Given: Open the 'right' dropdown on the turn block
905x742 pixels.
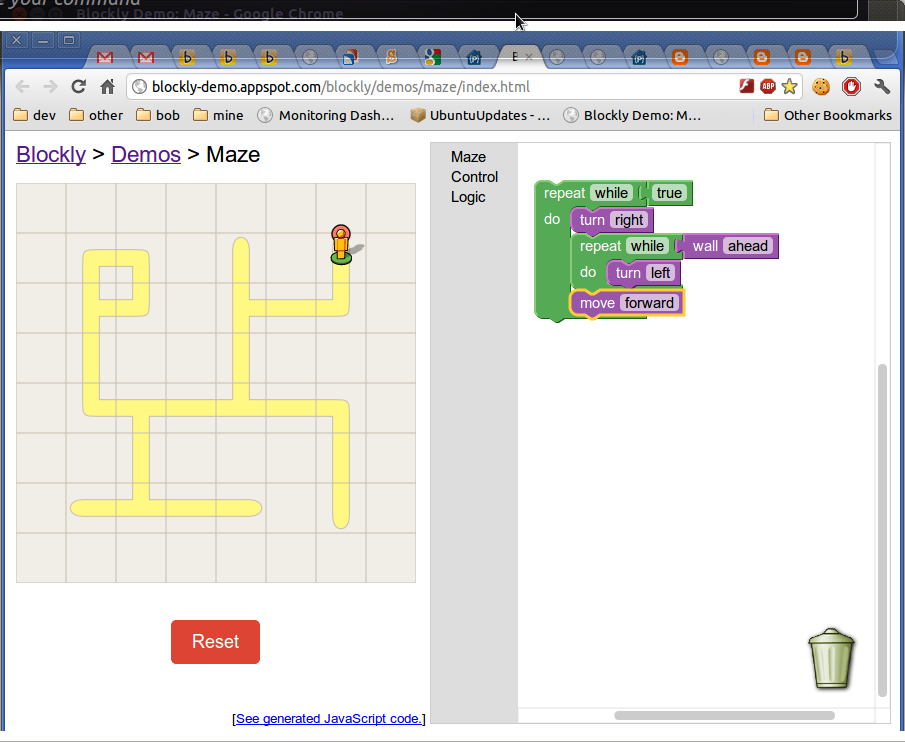Looking at the screenshot, I should pyautogui.click(x=628, y=219).
